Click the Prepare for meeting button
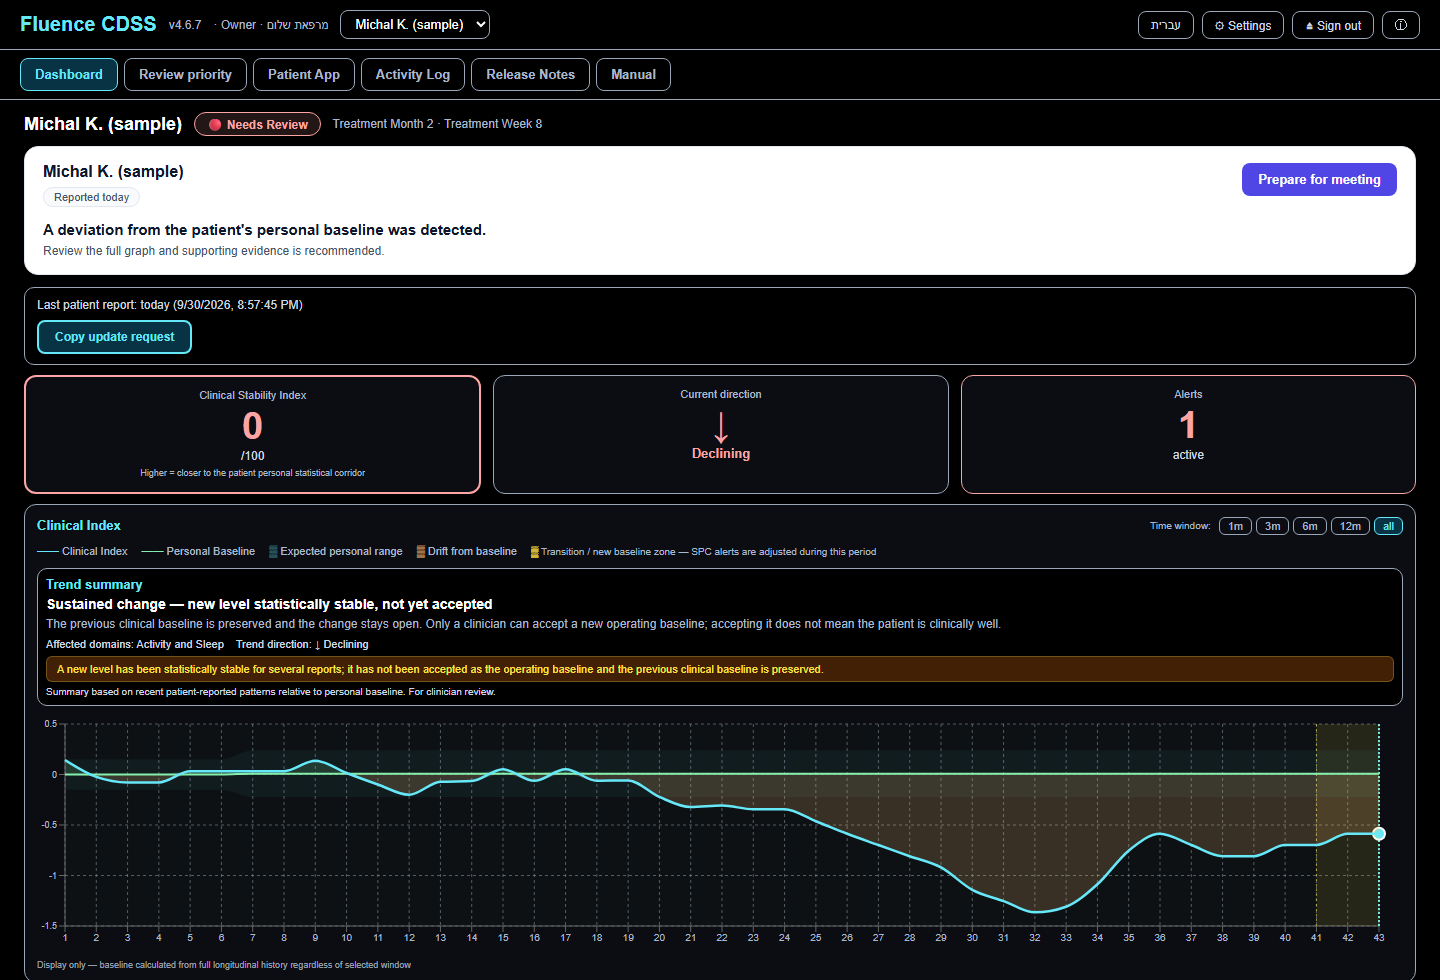The image size is (1440, 980). click(x=1319, y=180)
